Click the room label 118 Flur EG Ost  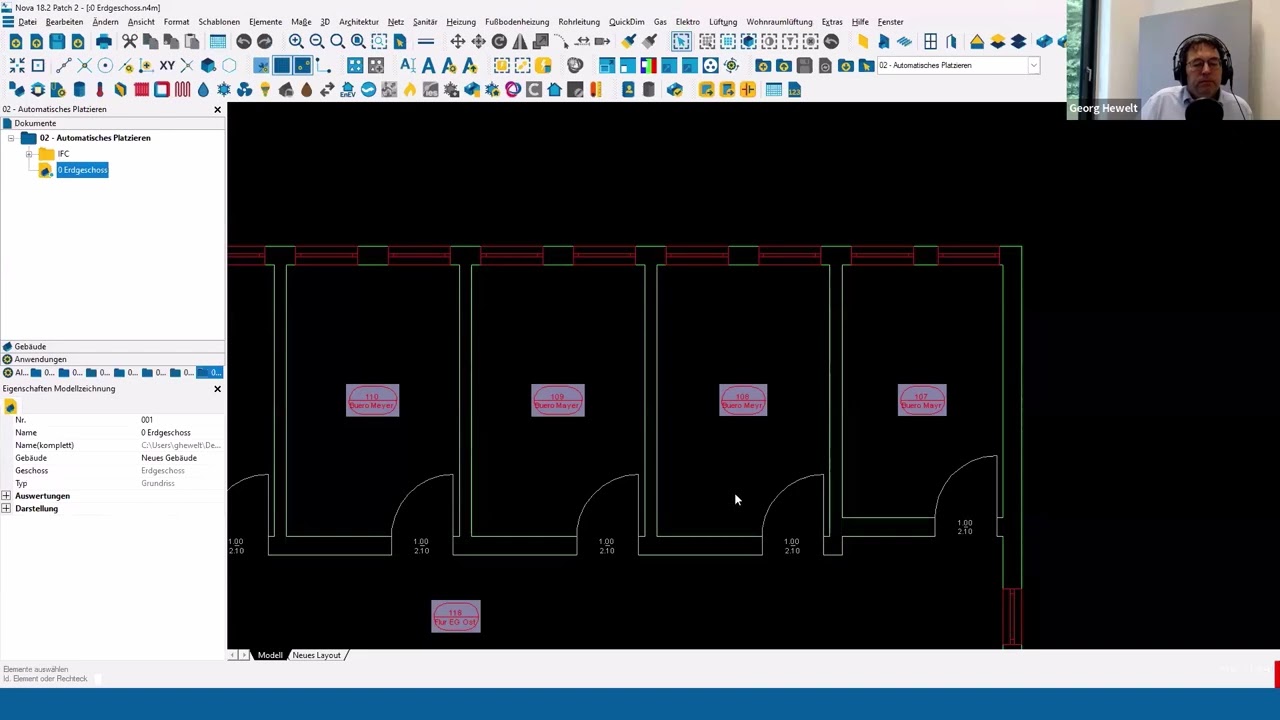click(x=456, y=616)
